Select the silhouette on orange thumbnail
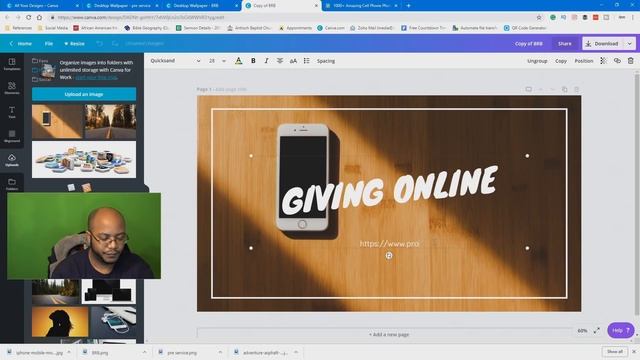This screenshot has height=360, width=640. (x=60, y=322)
